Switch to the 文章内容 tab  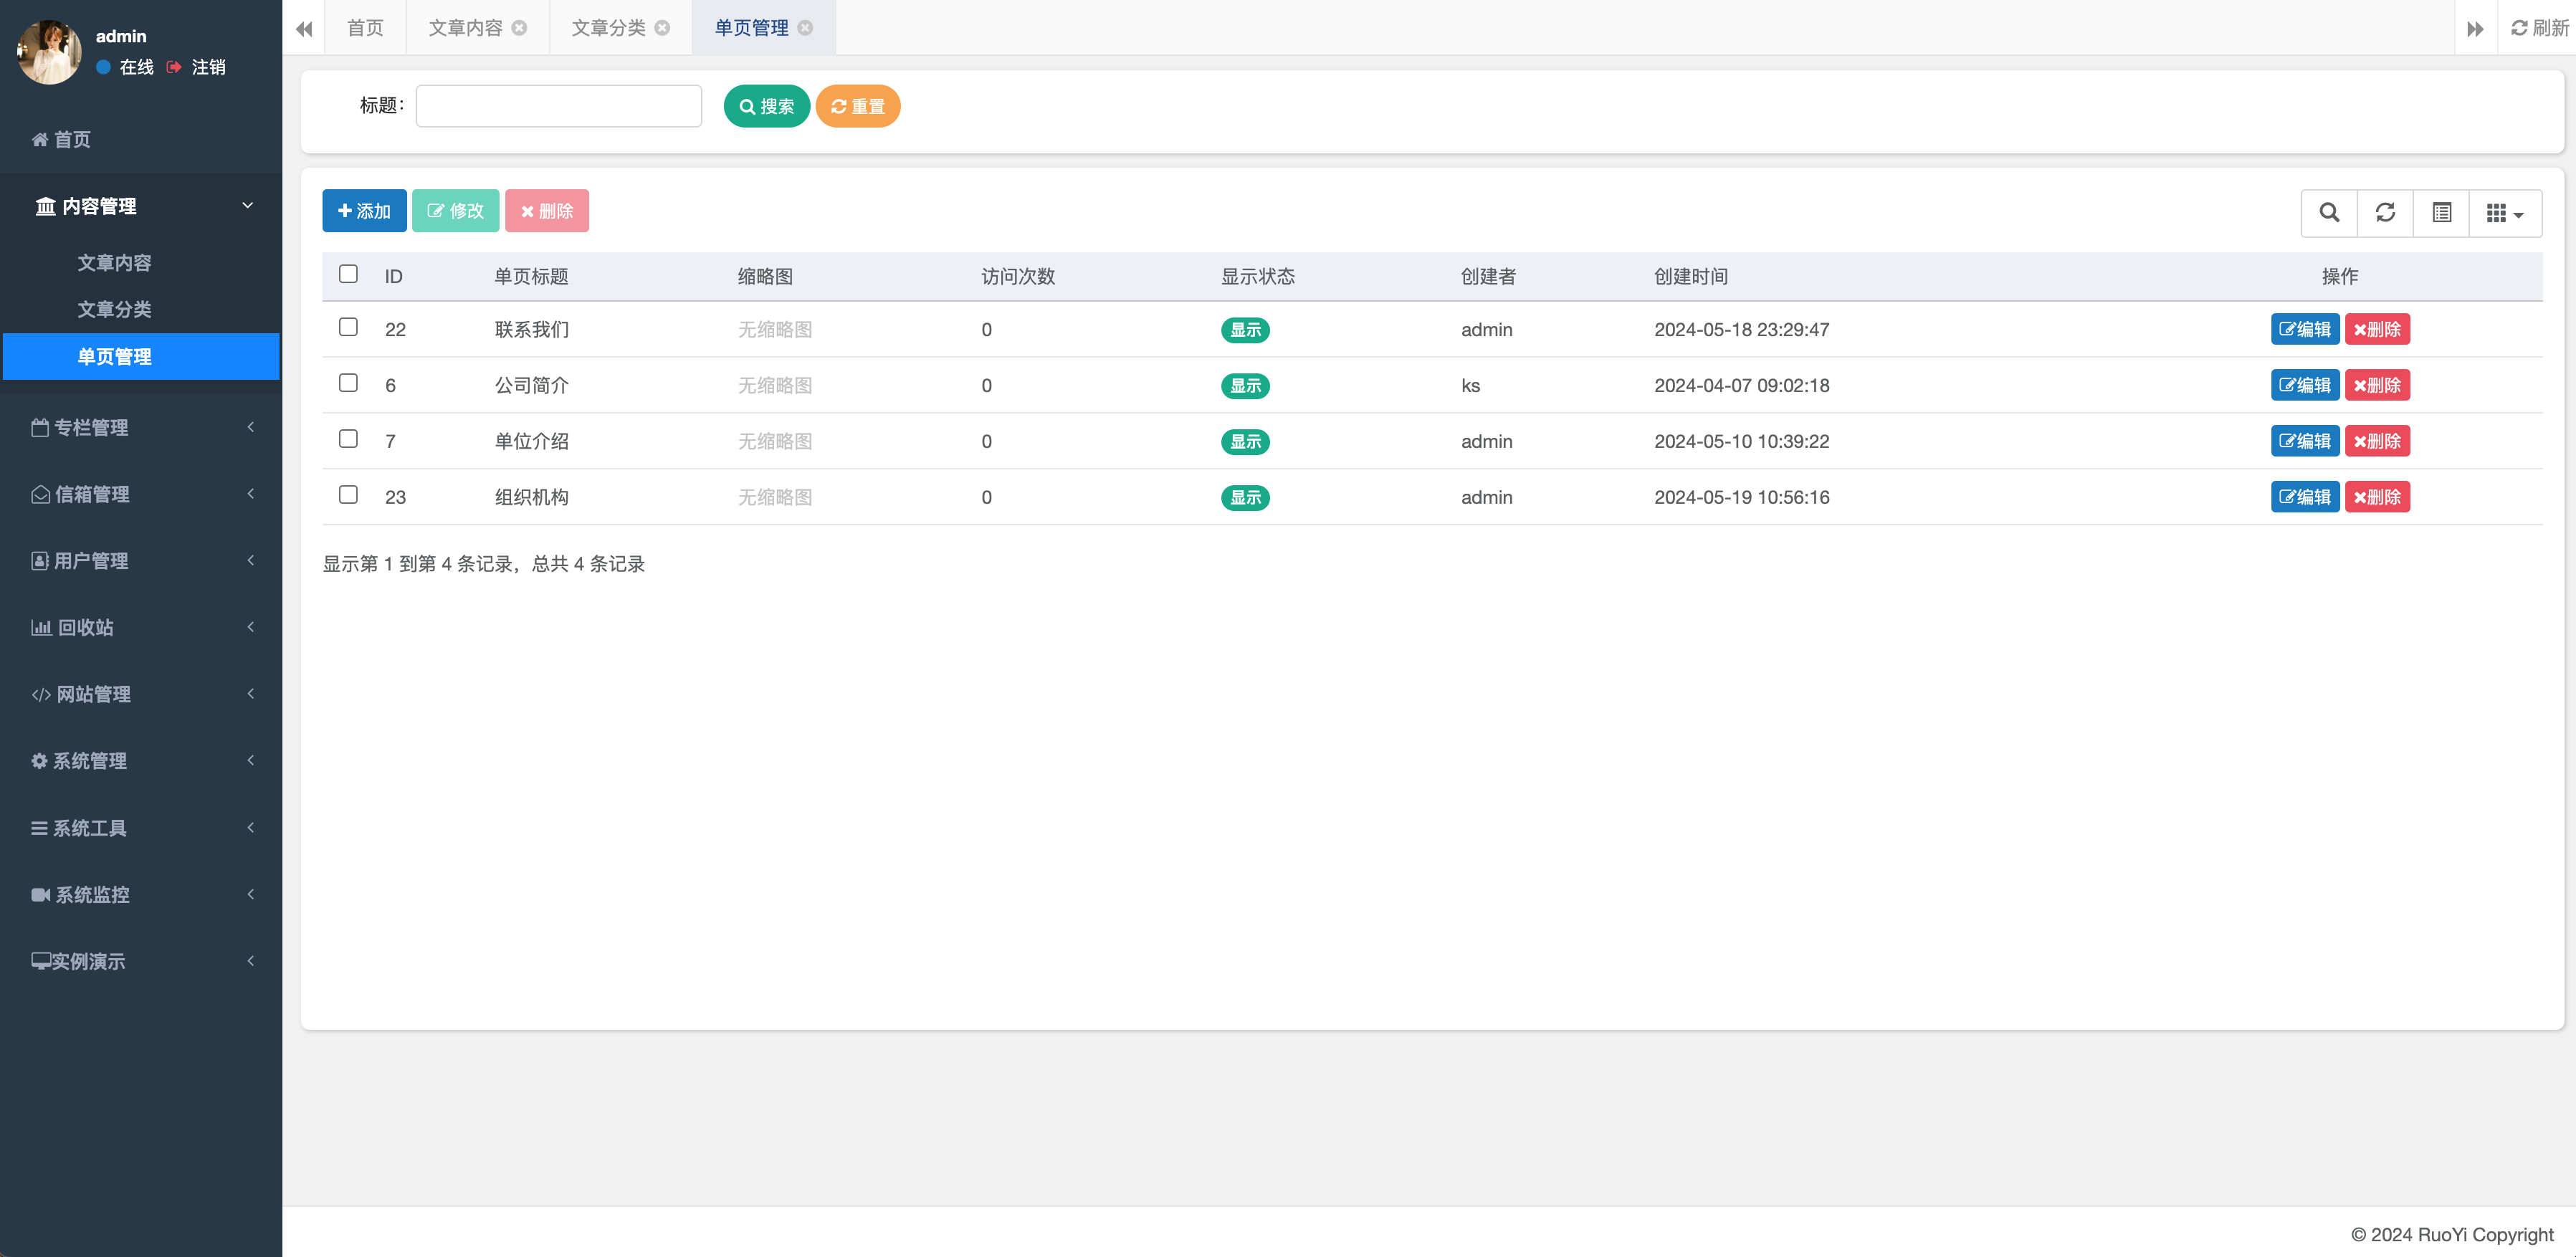[x=466, y=27]
